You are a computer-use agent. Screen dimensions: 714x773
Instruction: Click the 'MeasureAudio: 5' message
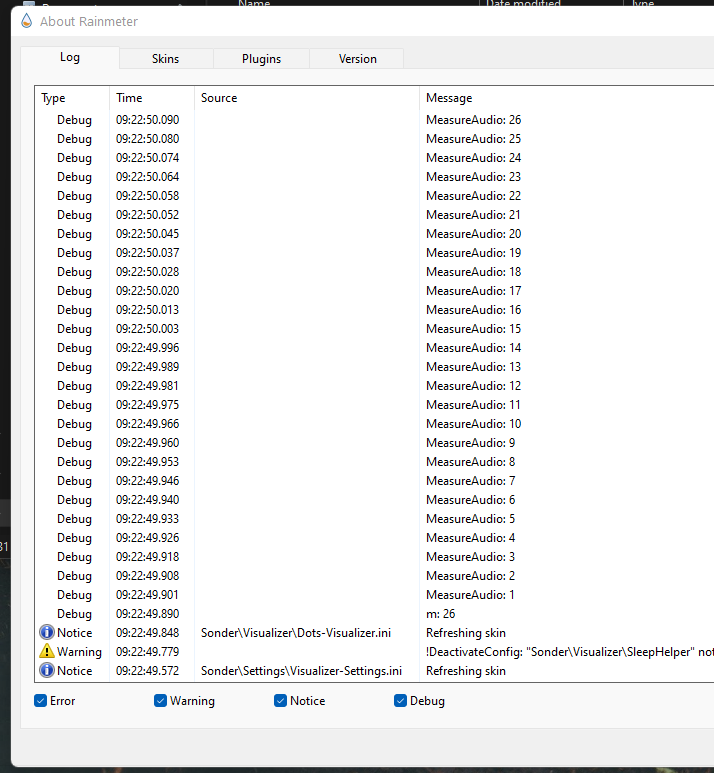[x=470, y=518]
